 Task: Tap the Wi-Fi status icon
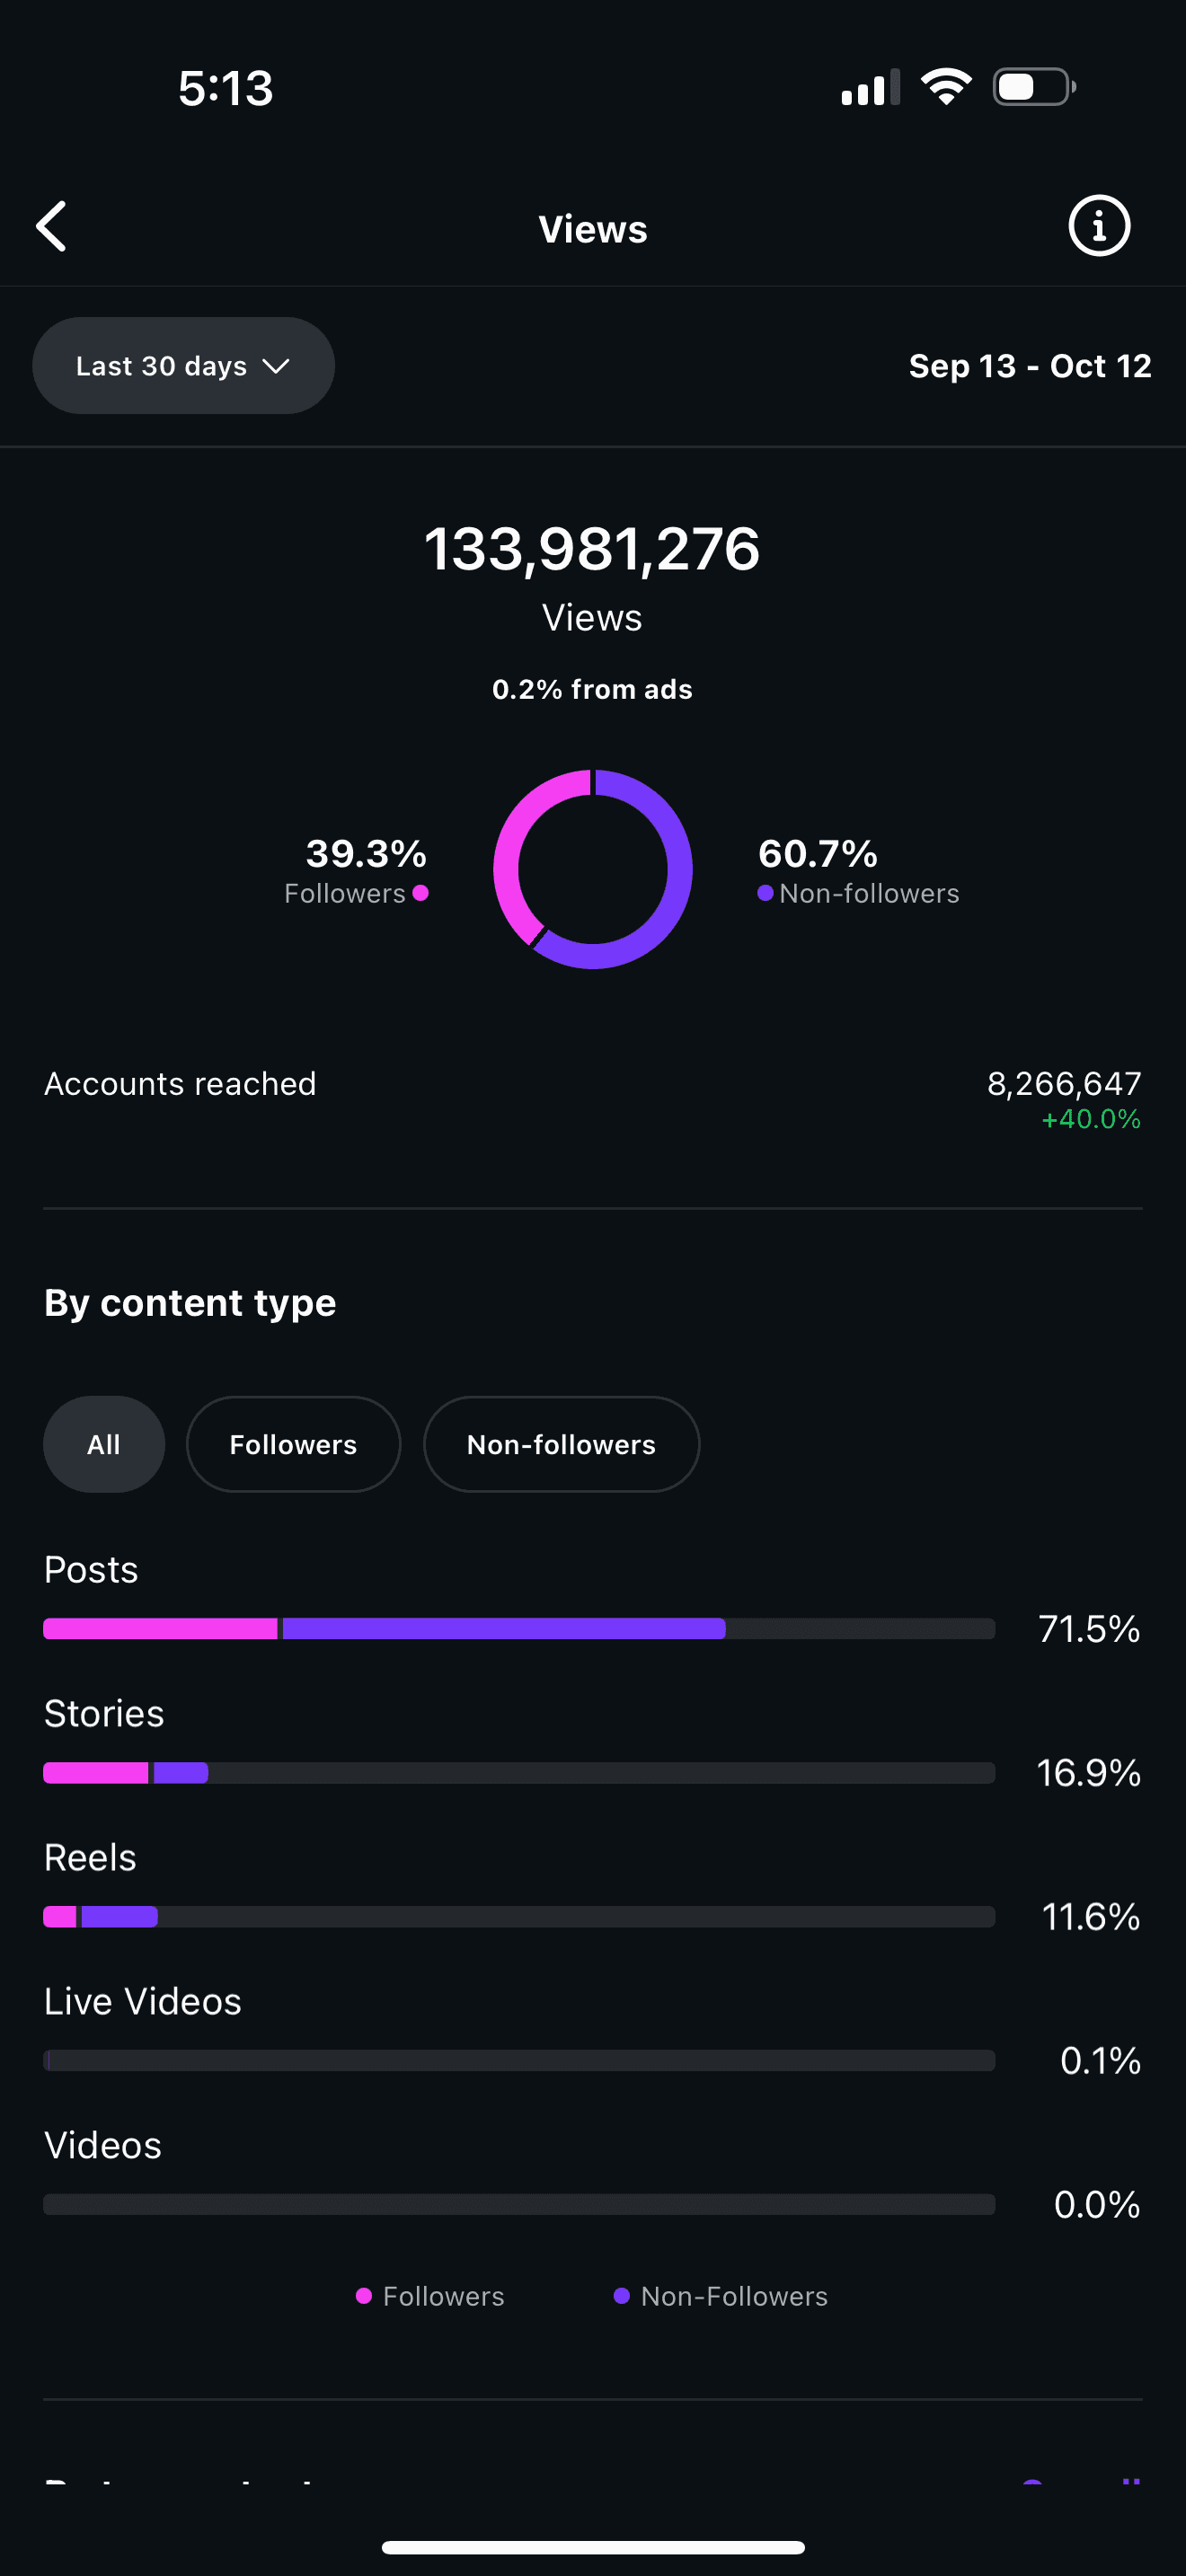point(946,87)
